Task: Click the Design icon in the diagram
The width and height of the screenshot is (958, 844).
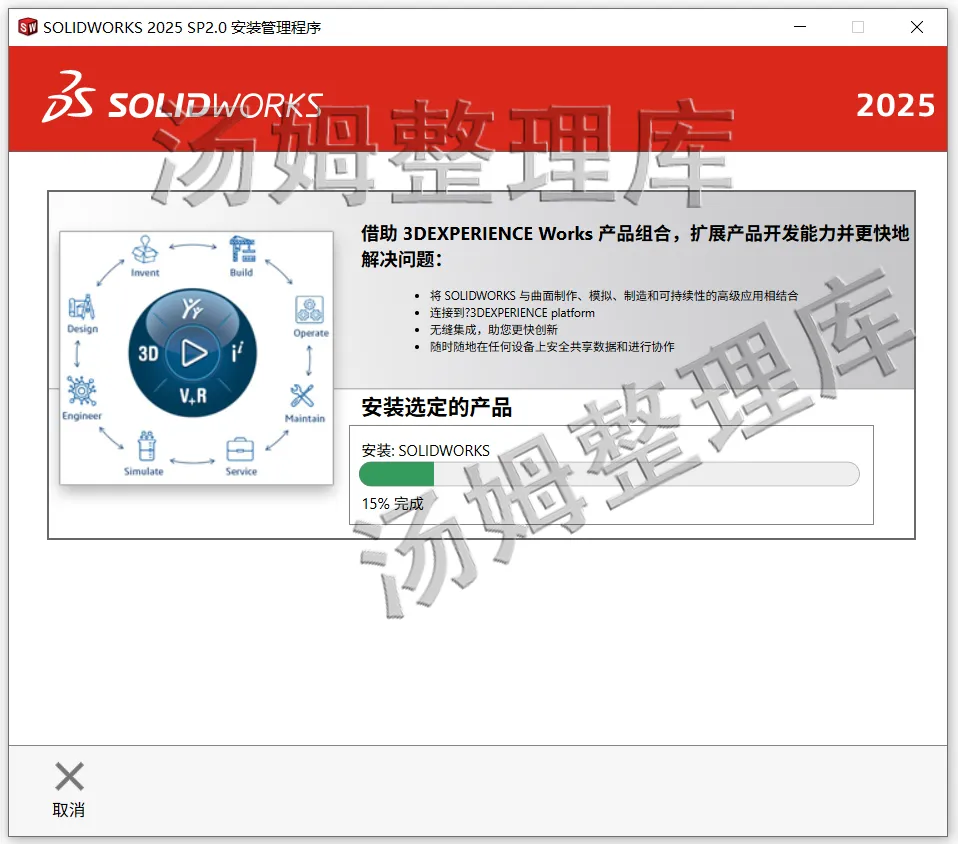Action: coord(82,307)
